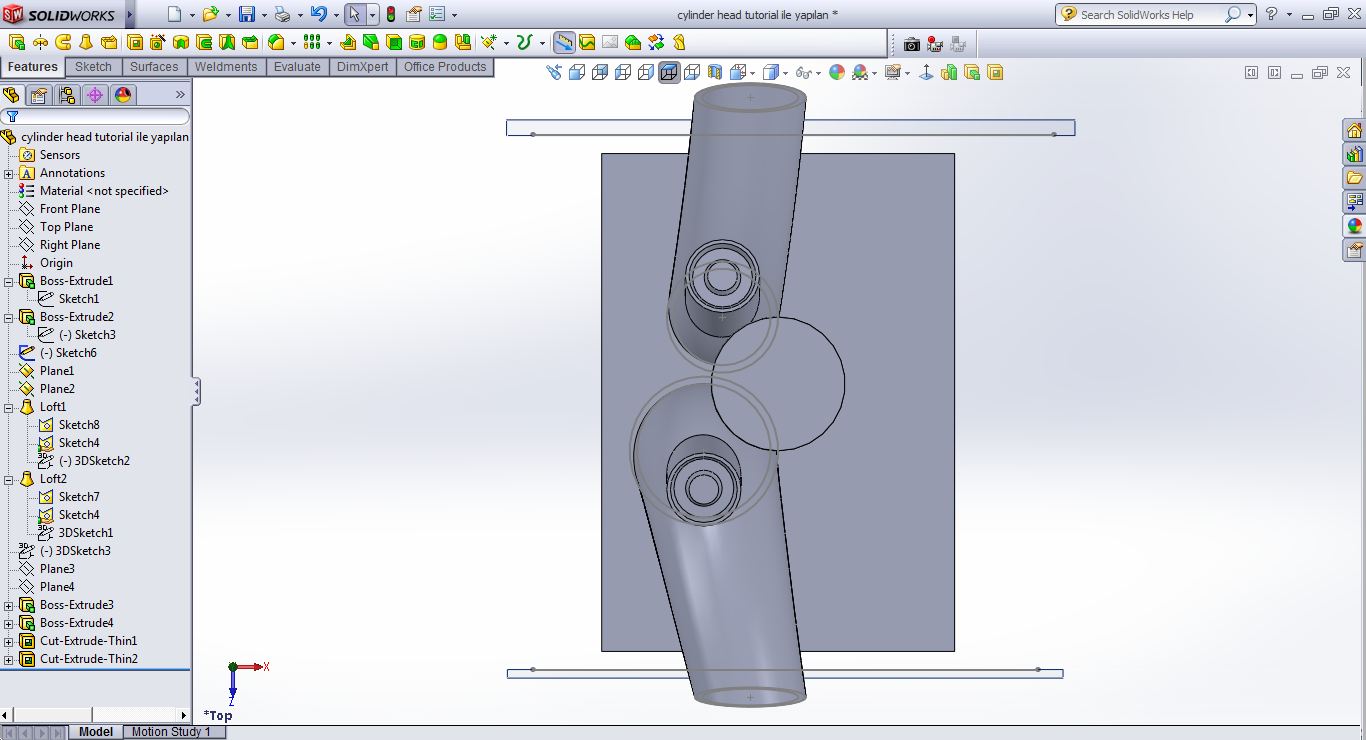Toggle the Hidden Lines Removed display style
This screenshot has width=1366, height=740.
click(x=645, y=72)
